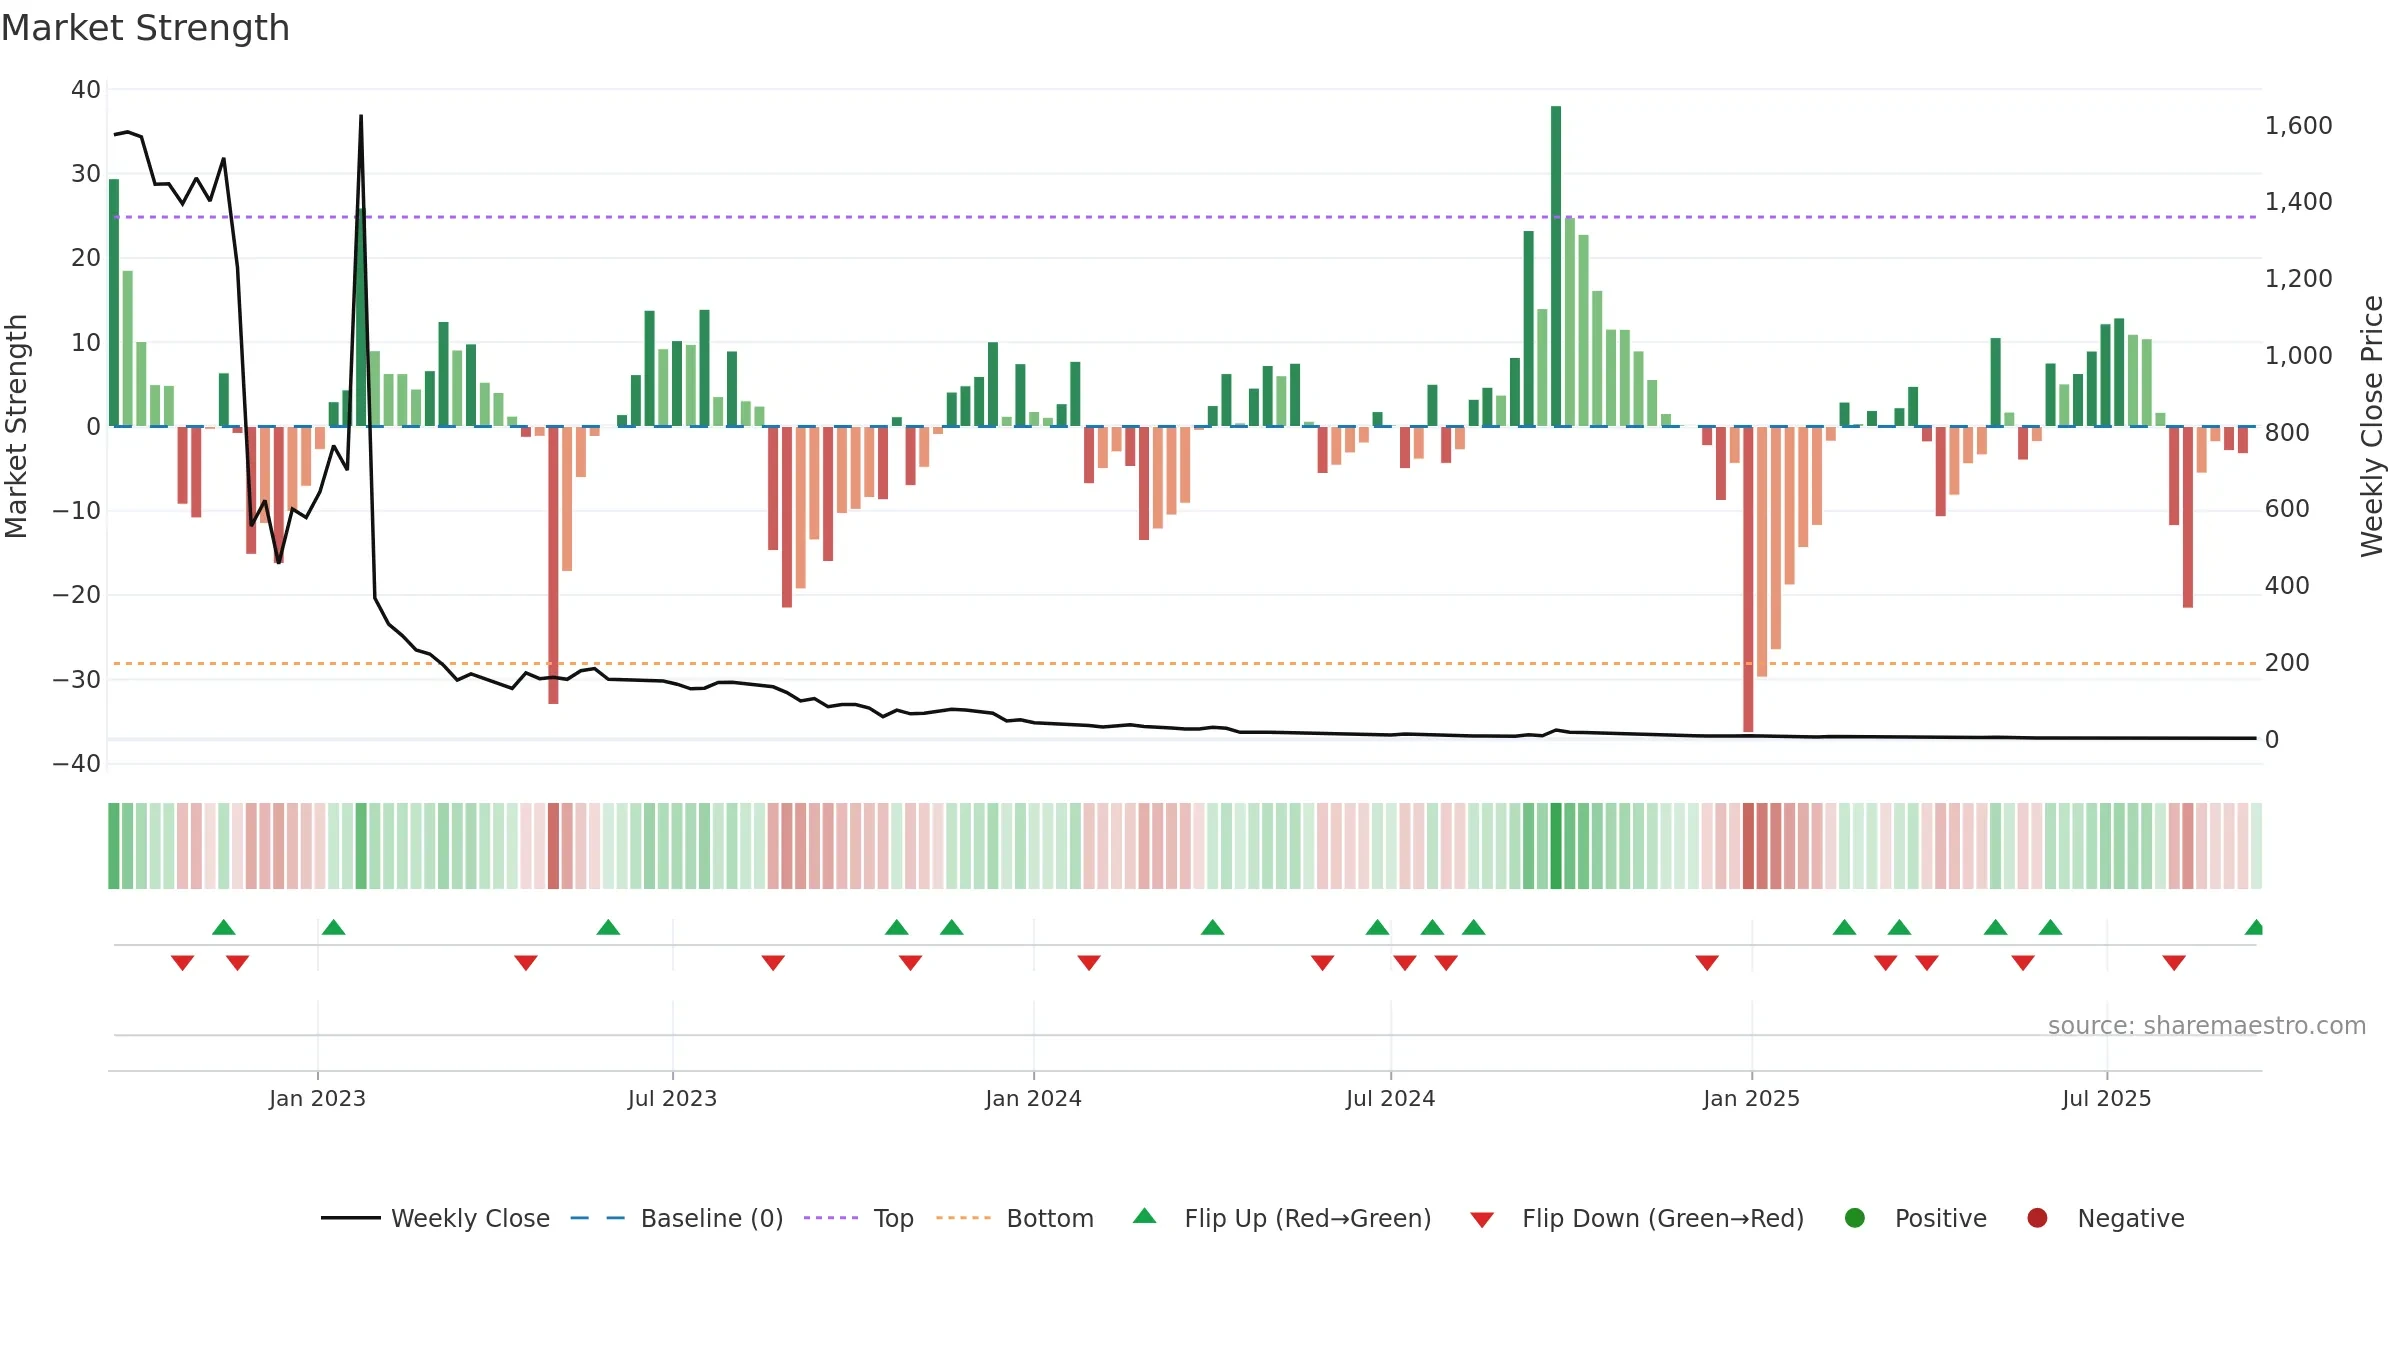This screenshot has width=2400, height=1350.
Task: Click the purple Top threshold line
Action: point(1185,217)
